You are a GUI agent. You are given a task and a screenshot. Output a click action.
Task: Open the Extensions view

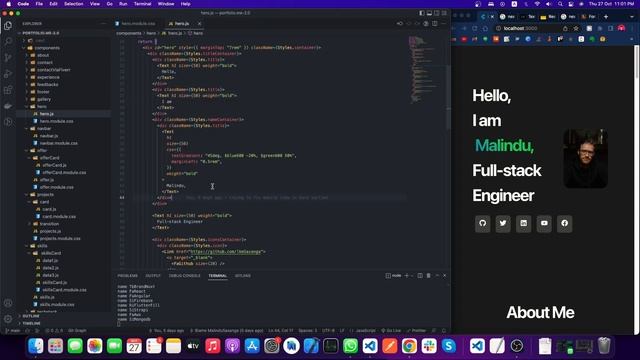pos(8,90)
